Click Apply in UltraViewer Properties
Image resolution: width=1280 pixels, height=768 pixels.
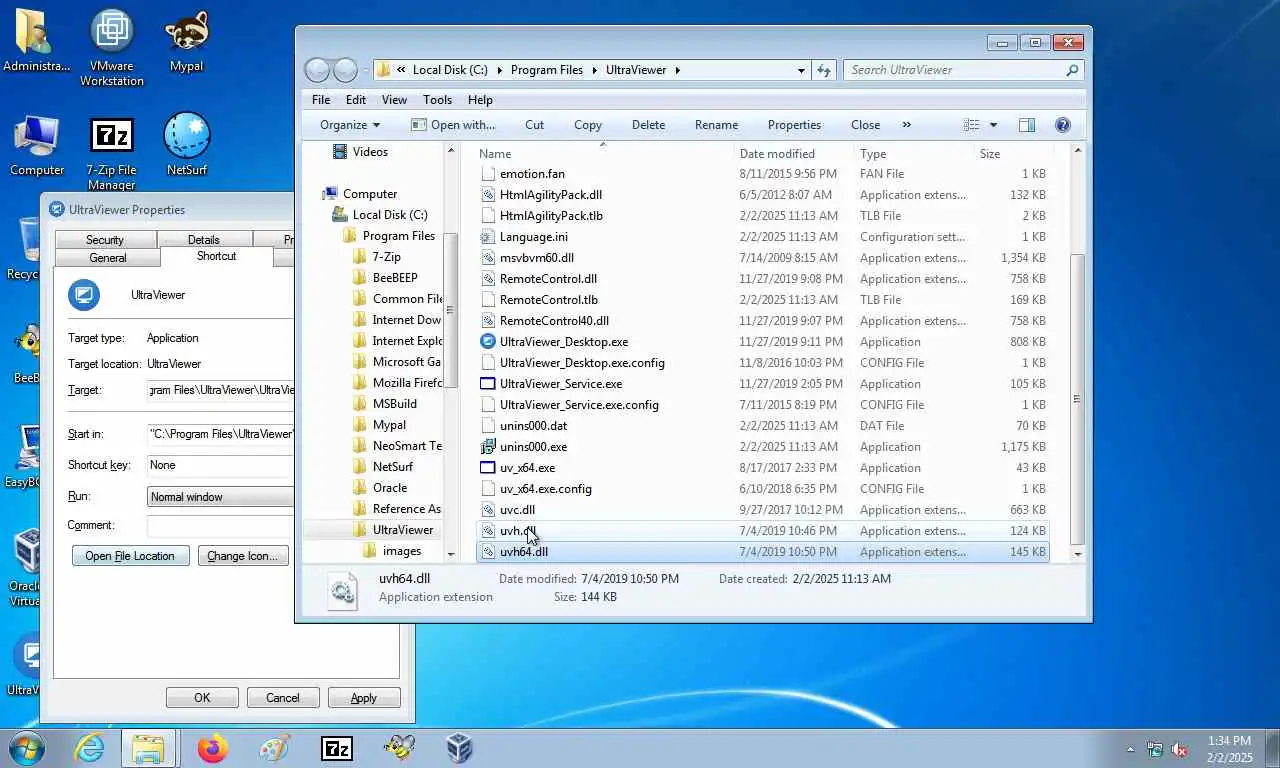pyautogui.click(x=364, y=698)
